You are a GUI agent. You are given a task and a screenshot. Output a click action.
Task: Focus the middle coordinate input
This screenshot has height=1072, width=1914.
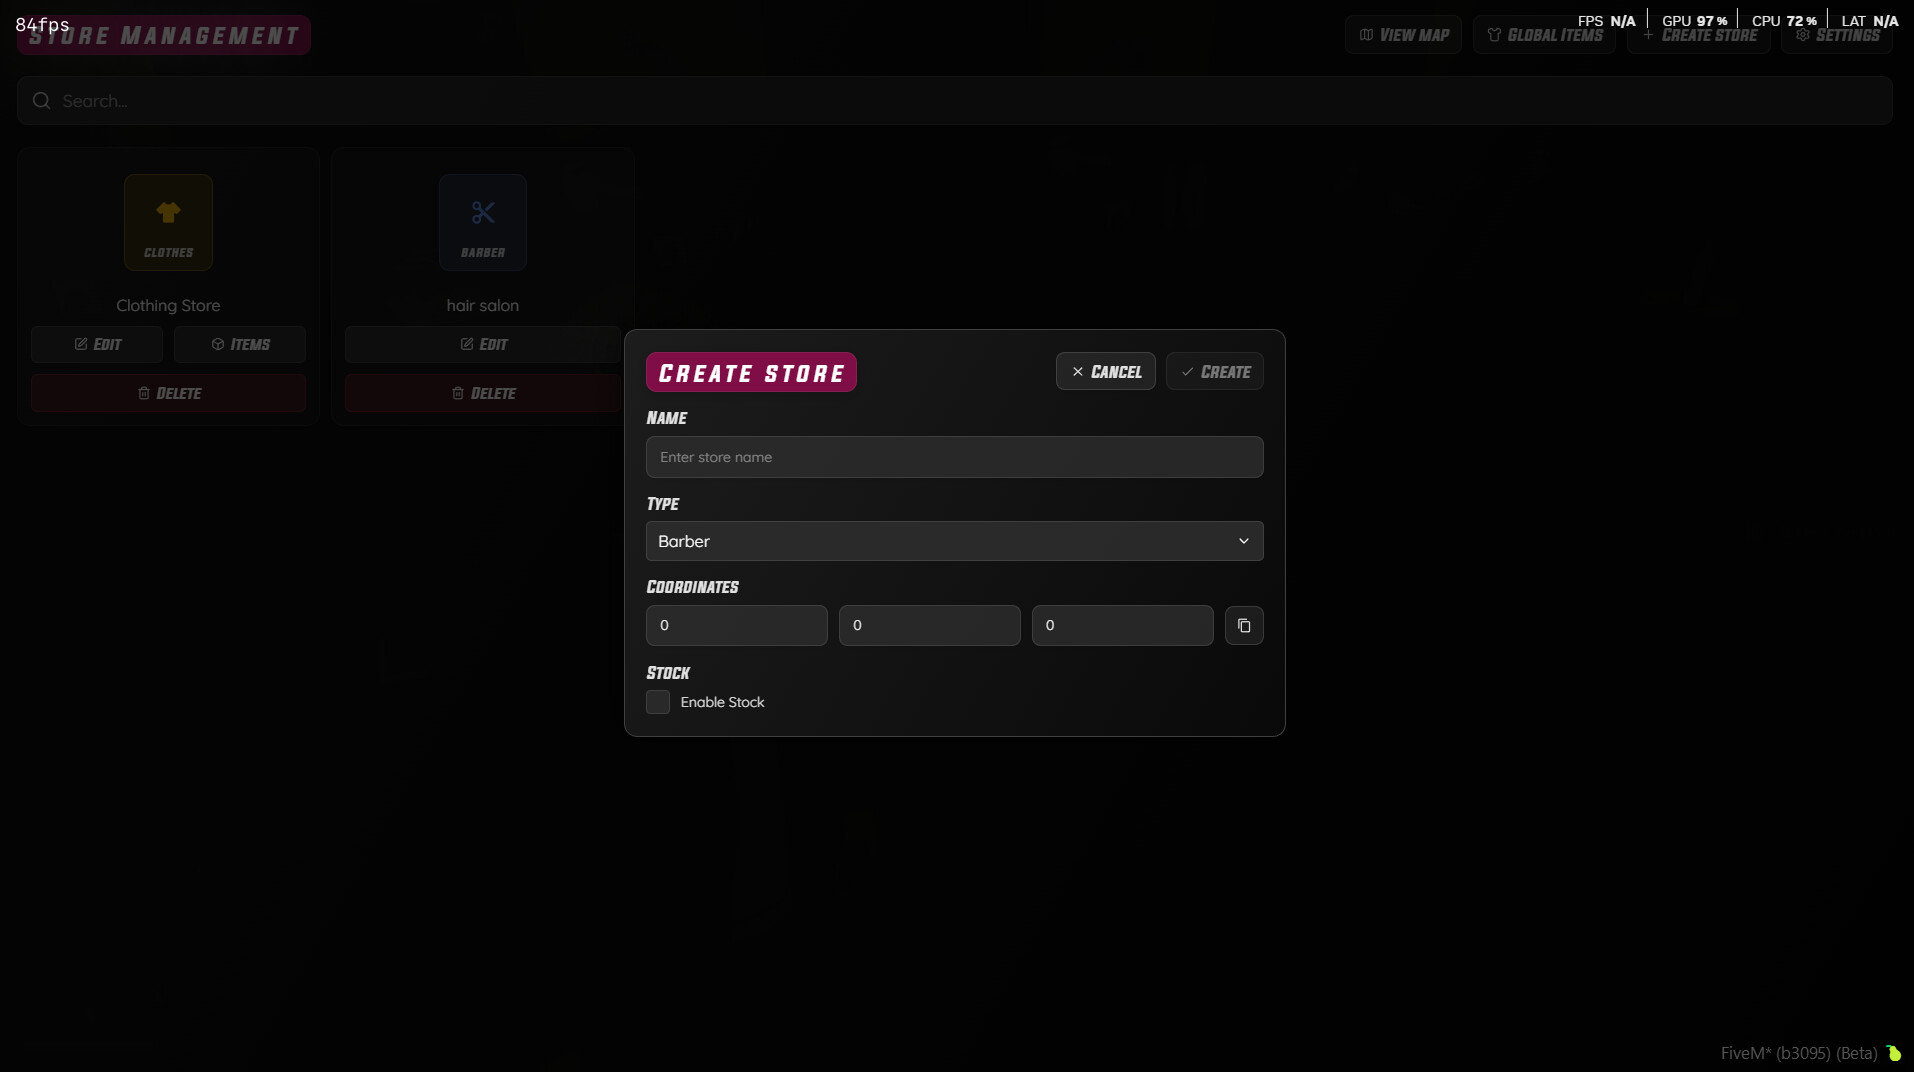930,625
